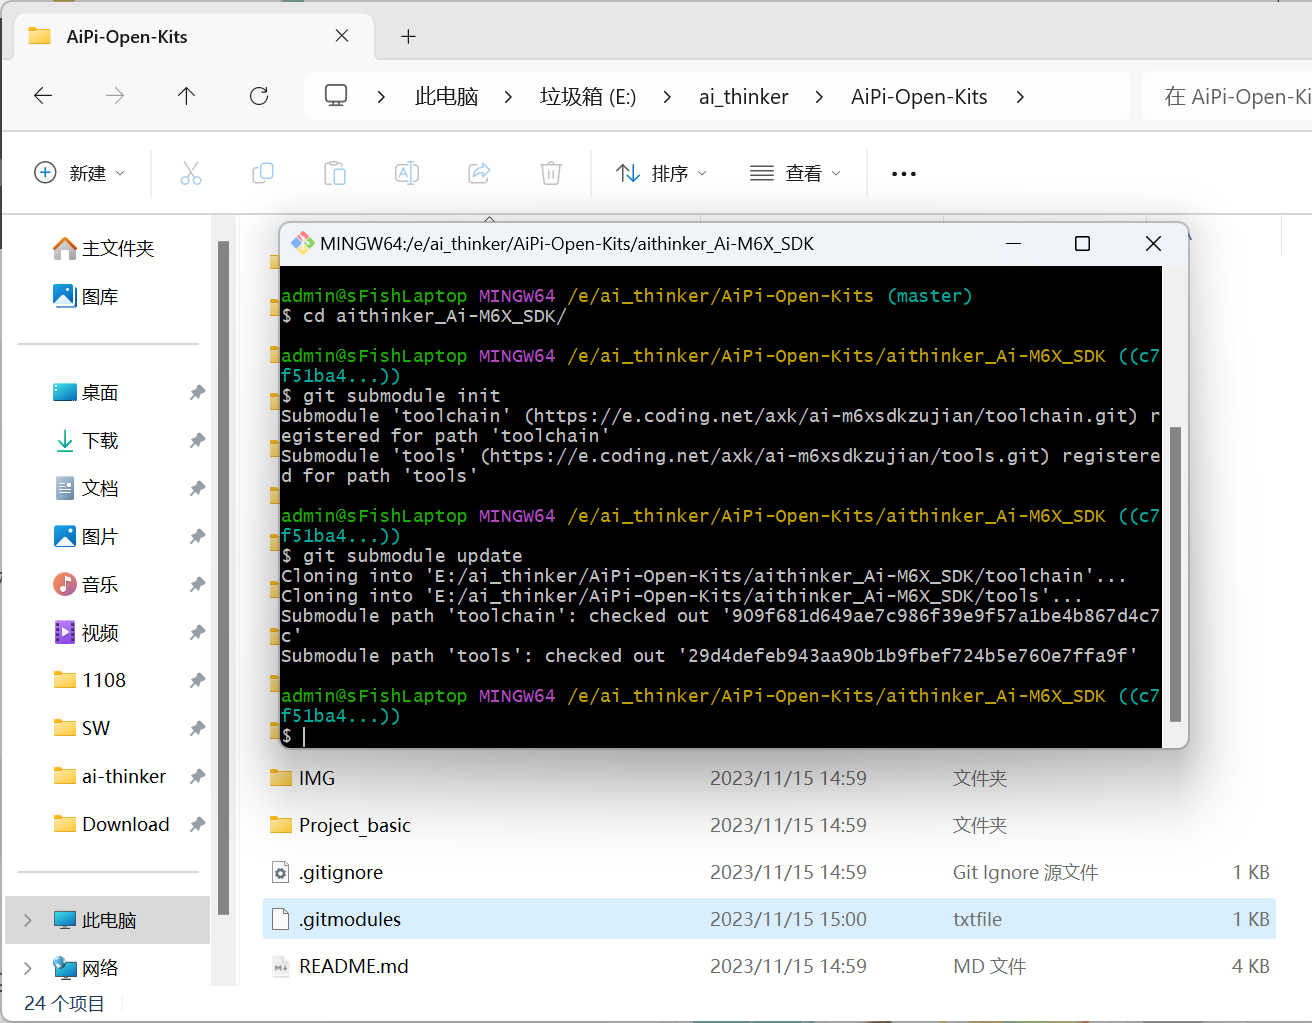The image size is (1312, 1023).
Task: Click the navigation pane vertical scrollbar
Action: click(x=224, y=578)
